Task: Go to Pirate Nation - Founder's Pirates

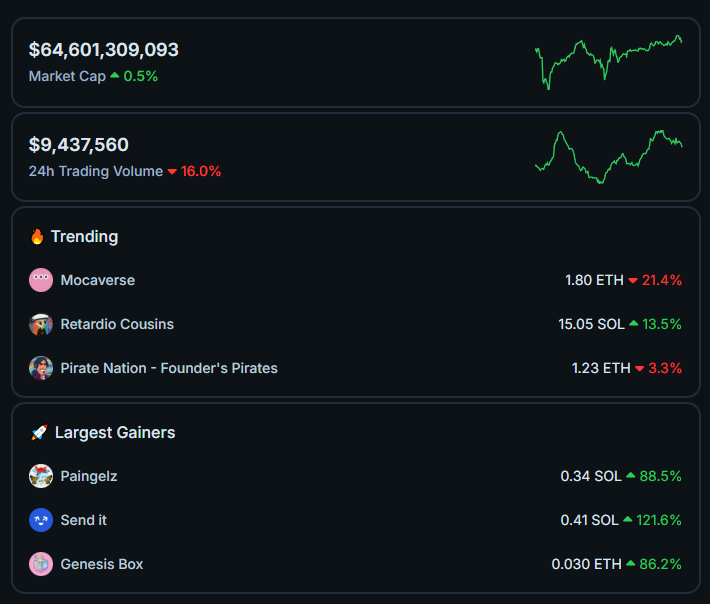Action: coord(169,368)
